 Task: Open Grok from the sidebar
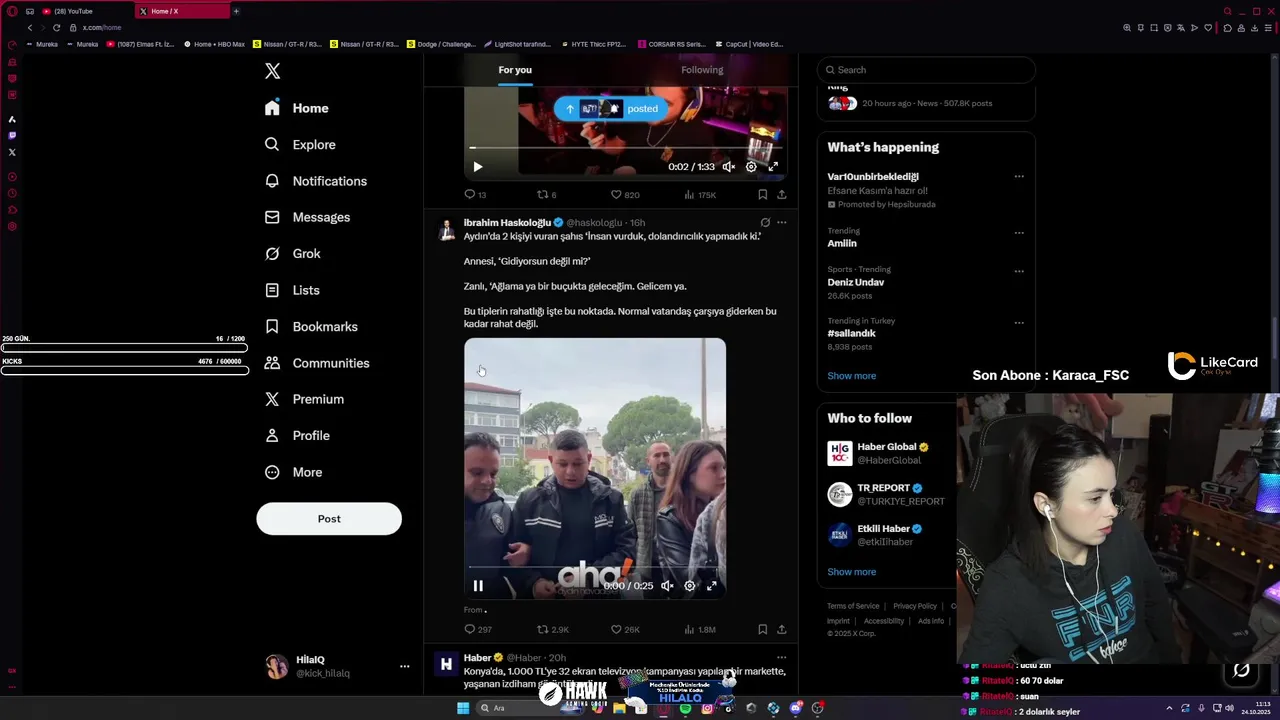[292, 254]
